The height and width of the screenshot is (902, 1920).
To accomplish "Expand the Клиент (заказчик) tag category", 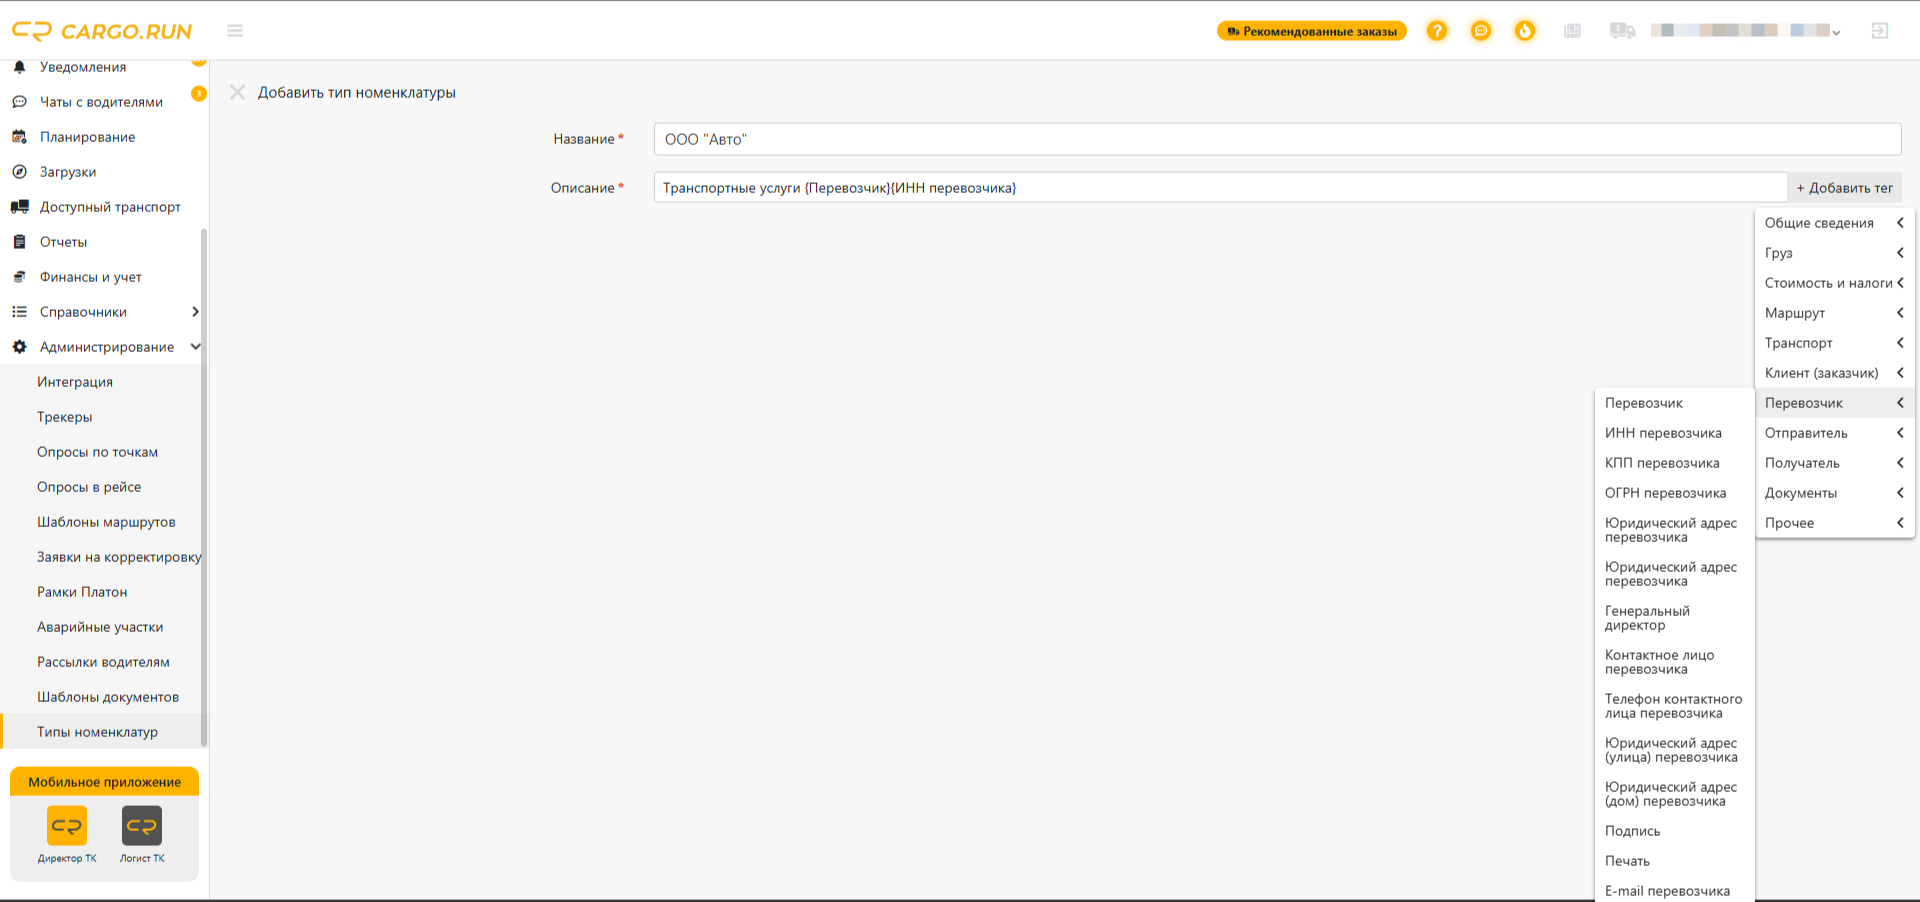I will (1834, 373).
